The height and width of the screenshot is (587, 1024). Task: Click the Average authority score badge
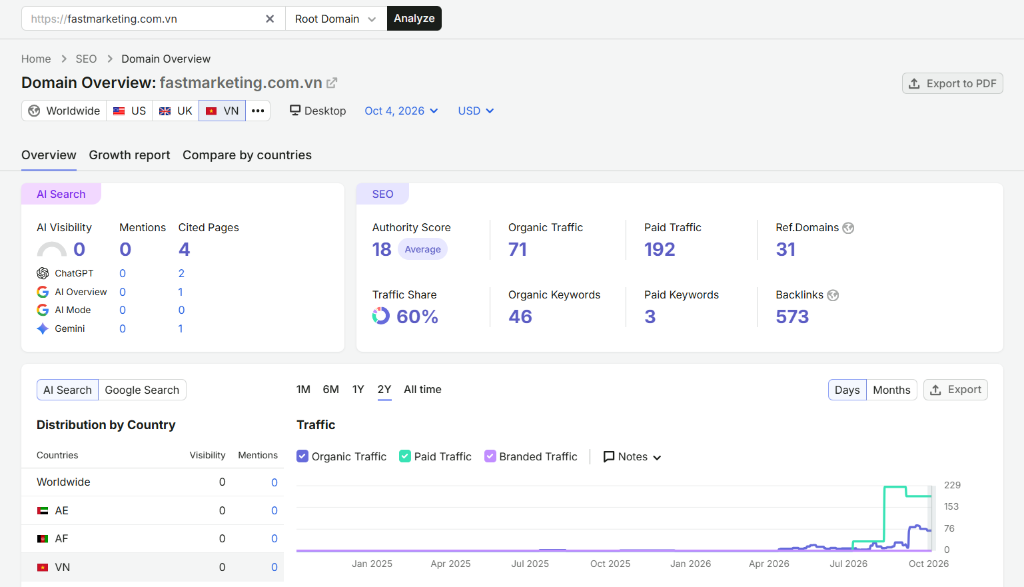(x=423, y=249)
